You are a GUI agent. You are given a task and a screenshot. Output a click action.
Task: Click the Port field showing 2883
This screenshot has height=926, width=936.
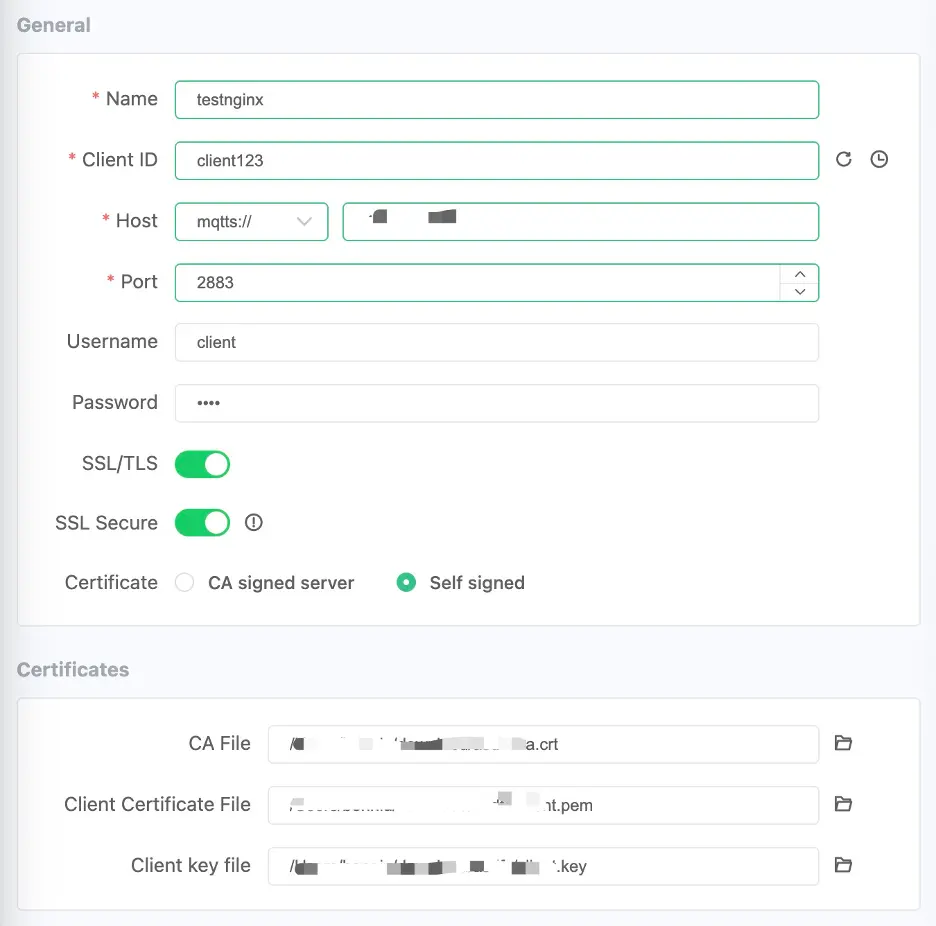click(x=476, y=283)
